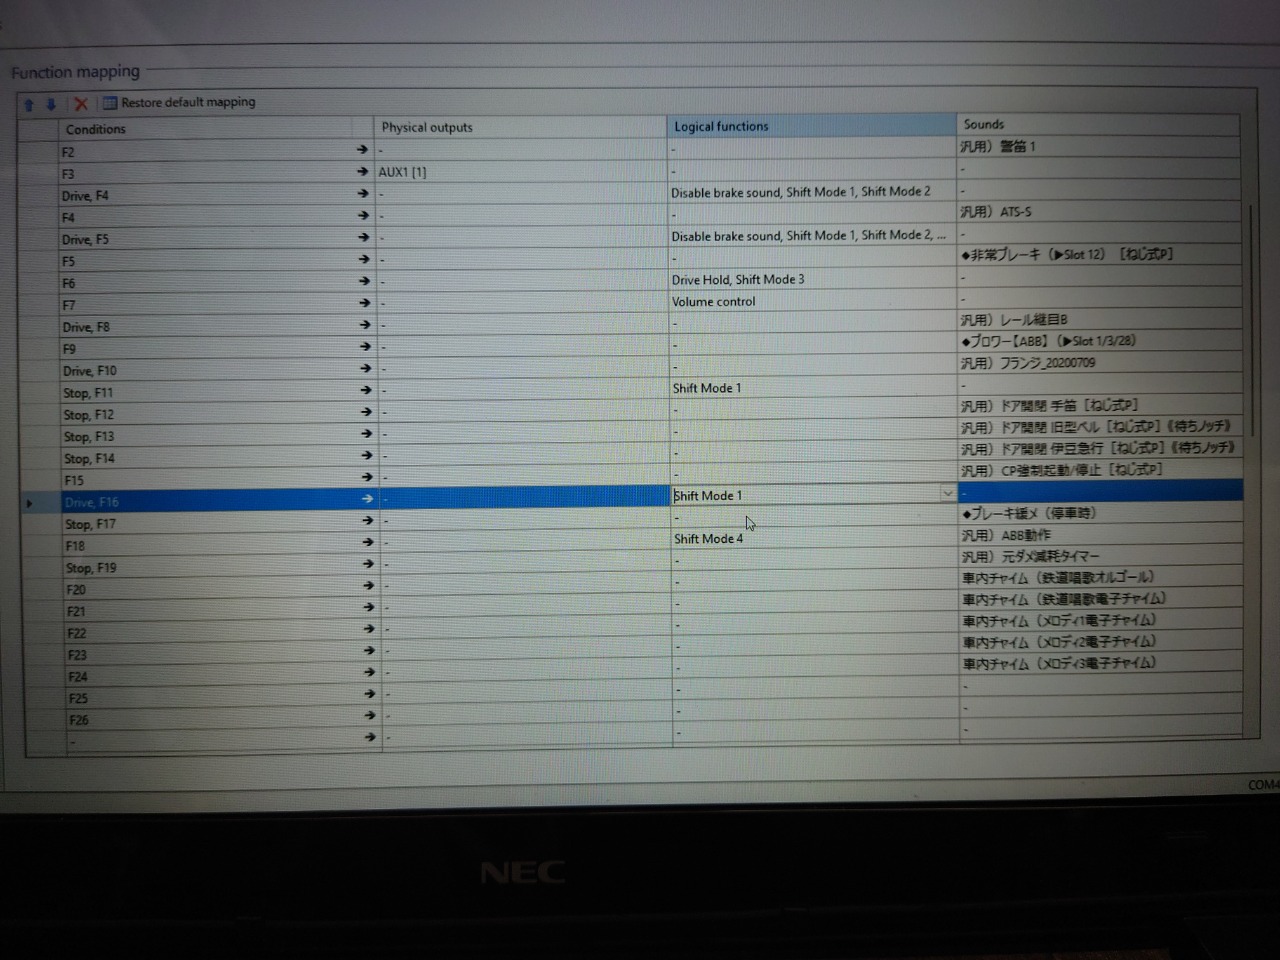Select the F9 condition cell
This screenshot has height=960, width=1280.
205,350
